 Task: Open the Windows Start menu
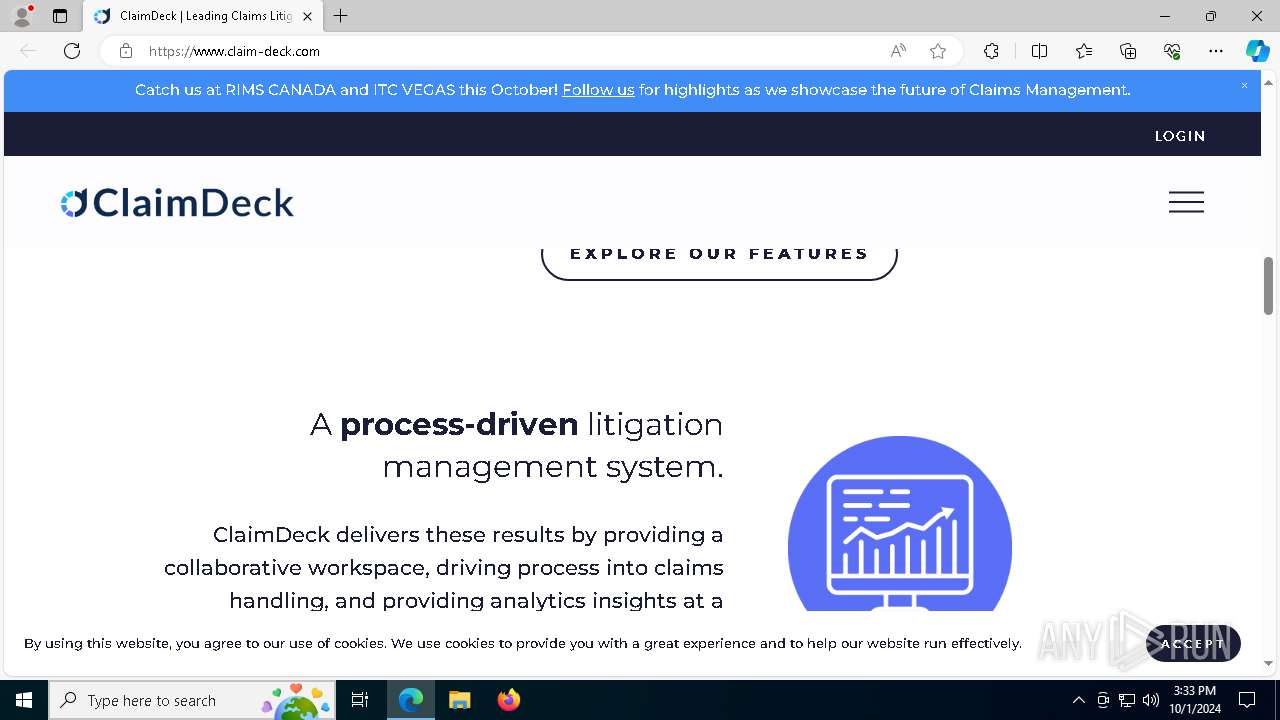click(24, 700)
